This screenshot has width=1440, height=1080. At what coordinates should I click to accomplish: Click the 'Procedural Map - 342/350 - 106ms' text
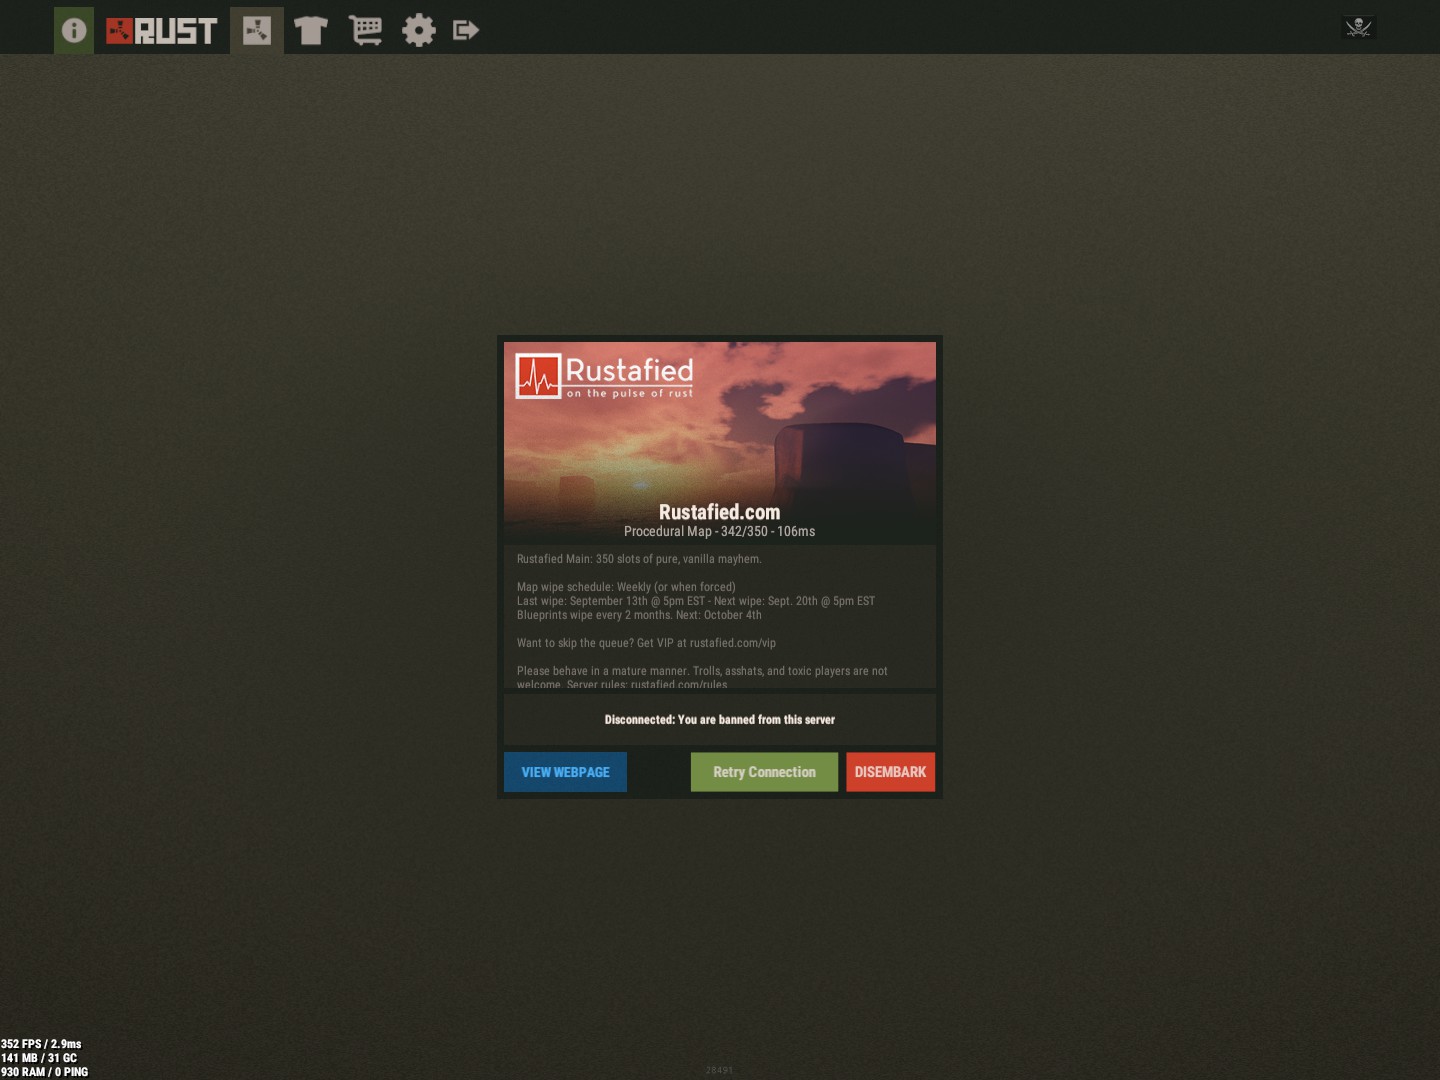[x=720, y=532]
